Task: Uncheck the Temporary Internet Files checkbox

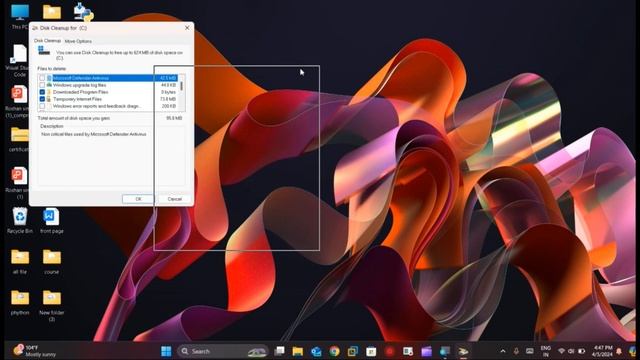Action: click(x=42, y=99)
